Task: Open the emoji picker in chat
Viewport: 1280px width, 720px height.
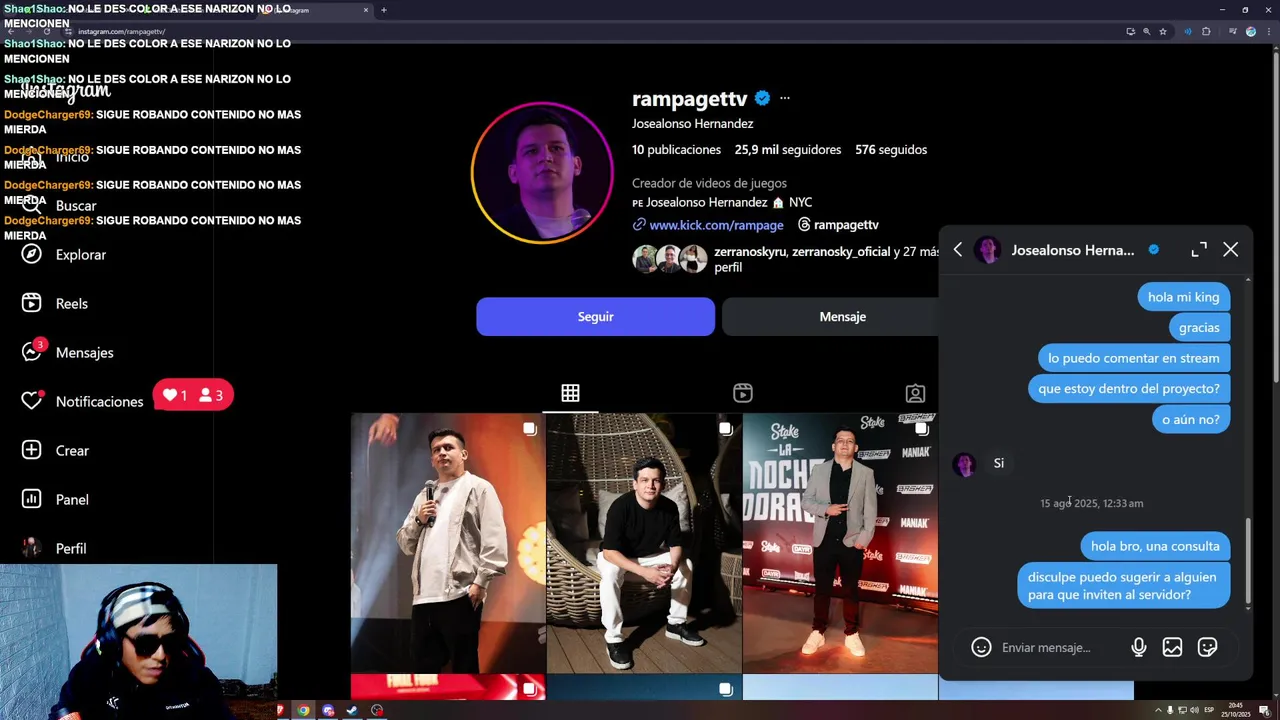Action: pos(981,647)
